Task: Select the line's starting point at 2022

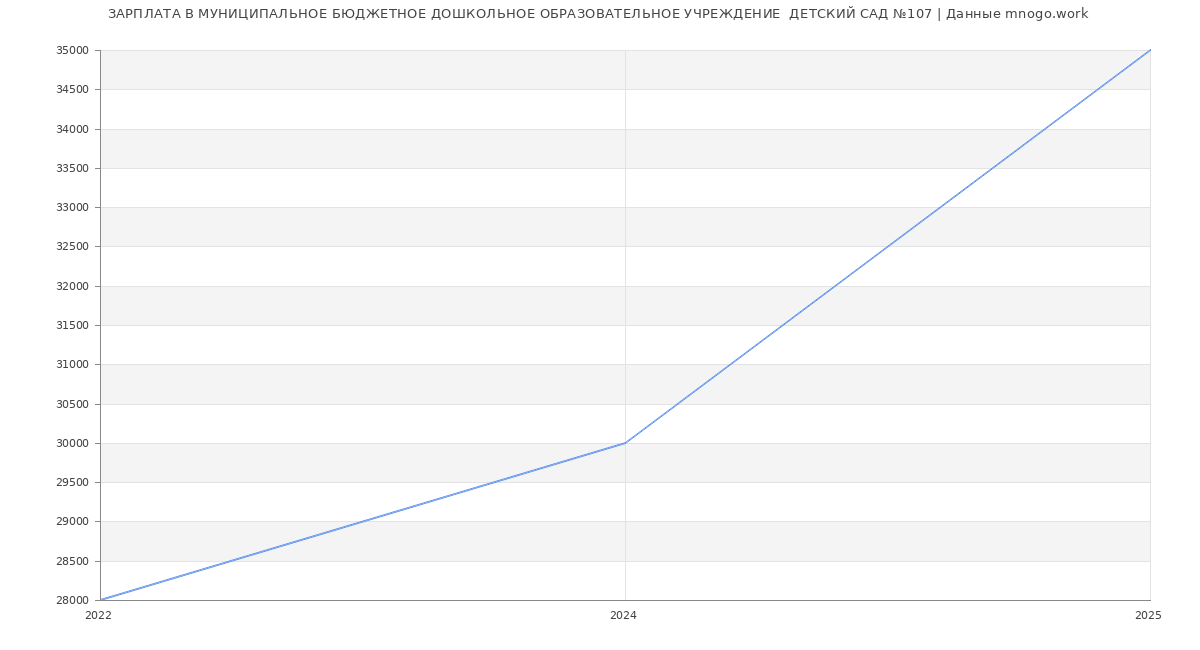Action: [101, 600]
